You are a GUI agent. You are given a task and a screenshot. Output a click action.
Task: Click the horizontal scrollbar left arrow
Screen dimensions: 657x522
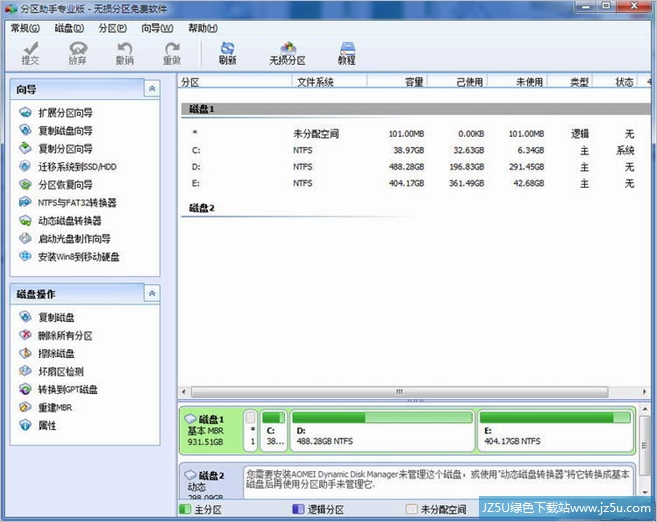(x=184, y=392)
